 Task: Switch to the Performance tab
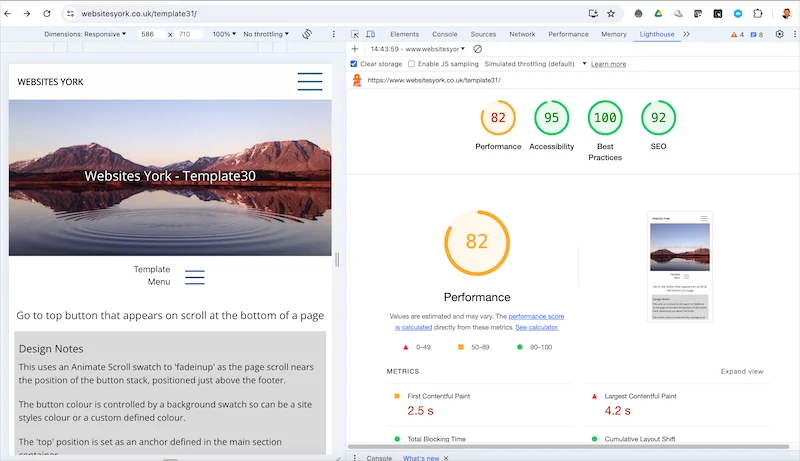point(568,34)
